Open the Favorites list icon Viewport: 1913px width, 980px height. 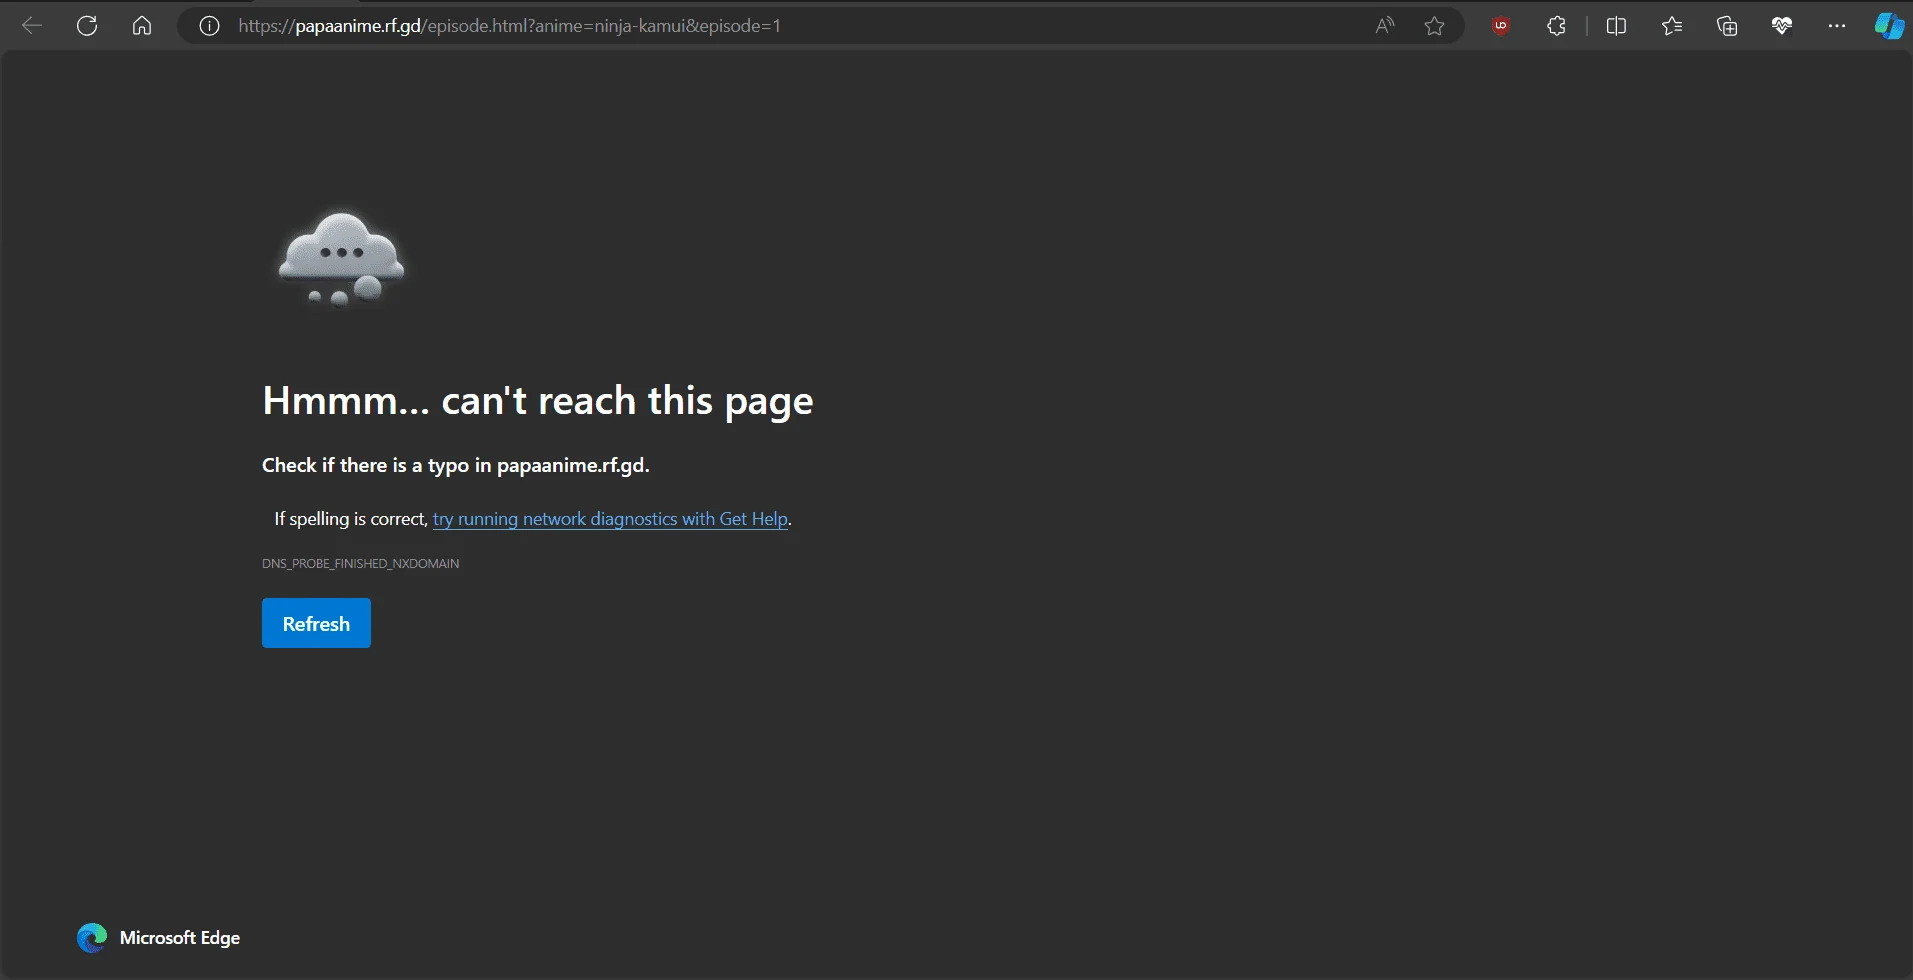point(1672,26)
